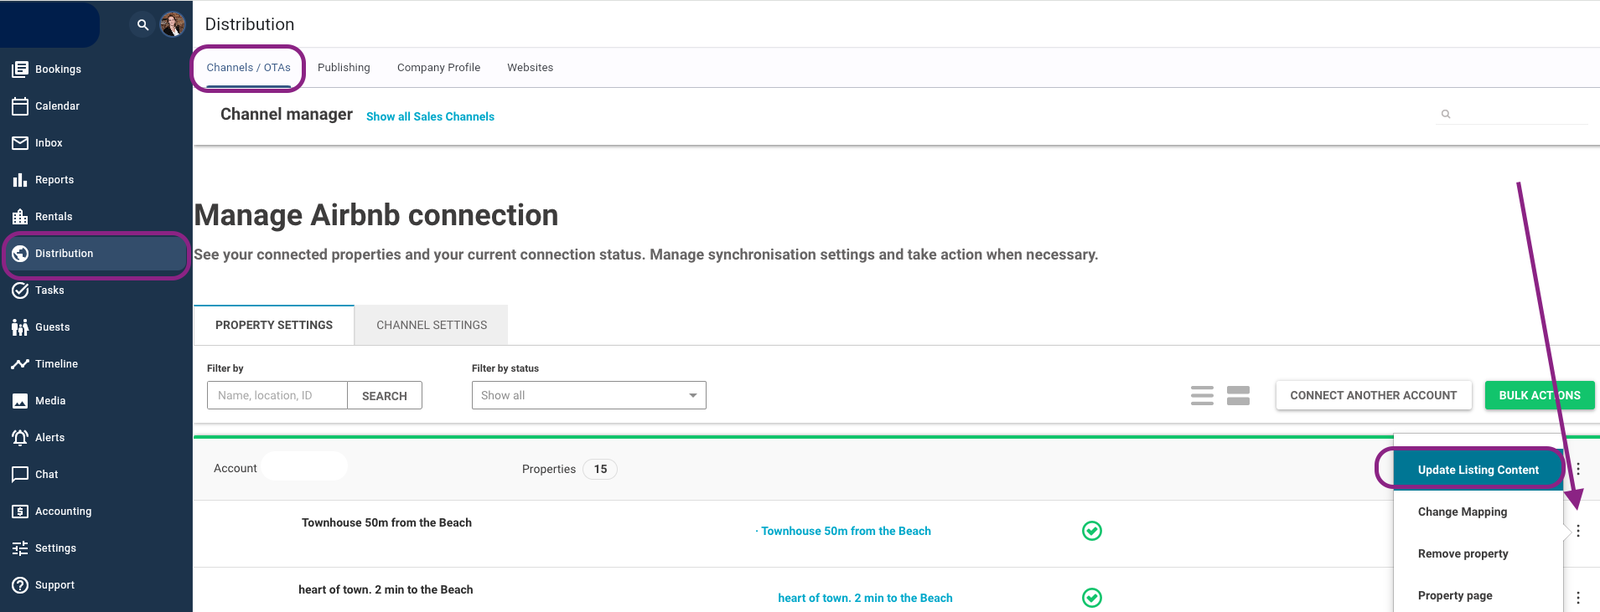Click the Reports bar chart icon
Viewport: 1600px width, 612px height.
(x=20, y=180)
